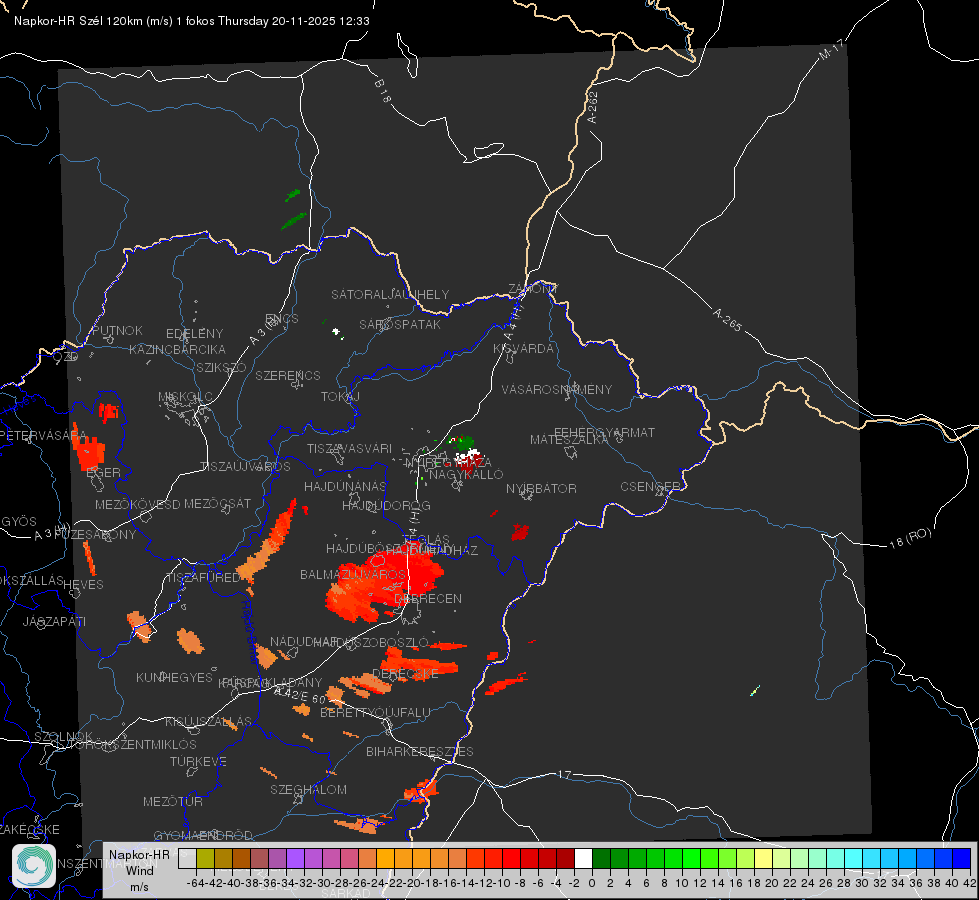Click the DEBRECEN city label

428,598
